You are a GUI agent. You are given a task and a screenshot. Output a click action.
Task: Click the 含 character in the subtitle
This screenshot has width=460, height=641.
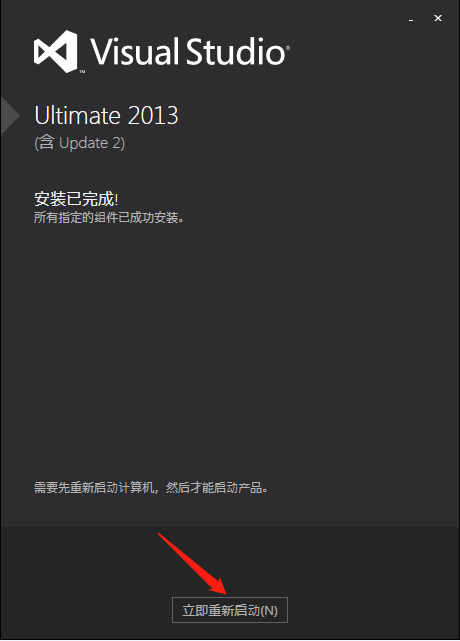[x=47, y=143]
